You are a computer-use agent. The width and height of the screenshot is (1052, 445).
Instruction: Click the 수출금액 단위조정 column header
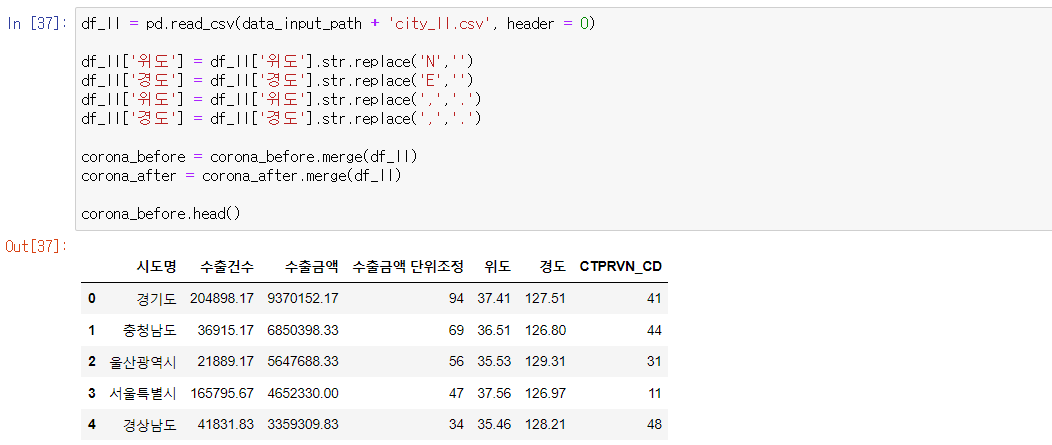point(408,266)
